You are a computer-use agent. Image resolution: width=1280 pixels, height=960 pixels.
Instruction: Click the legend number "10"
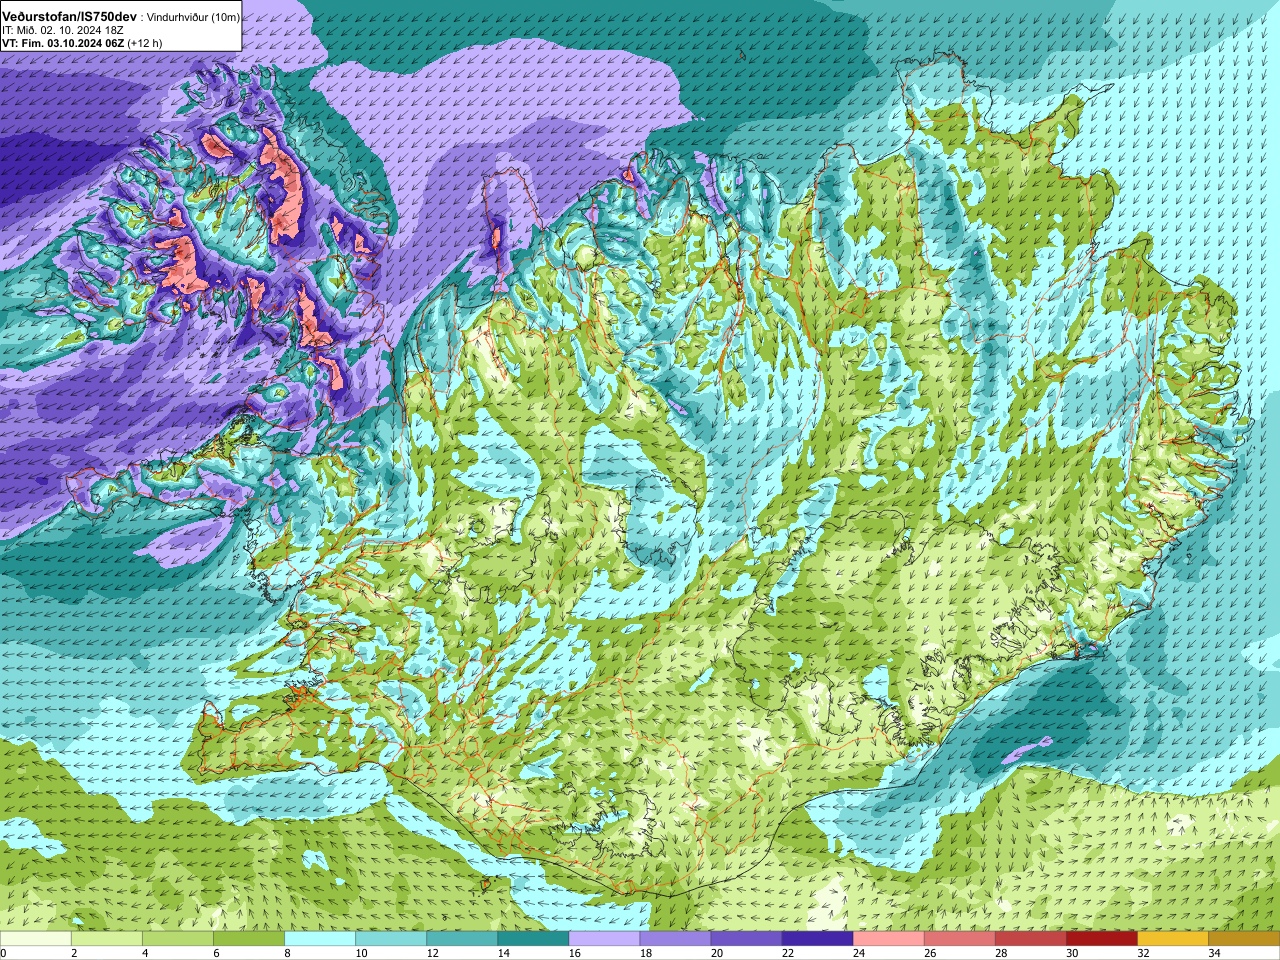[361, 953]
